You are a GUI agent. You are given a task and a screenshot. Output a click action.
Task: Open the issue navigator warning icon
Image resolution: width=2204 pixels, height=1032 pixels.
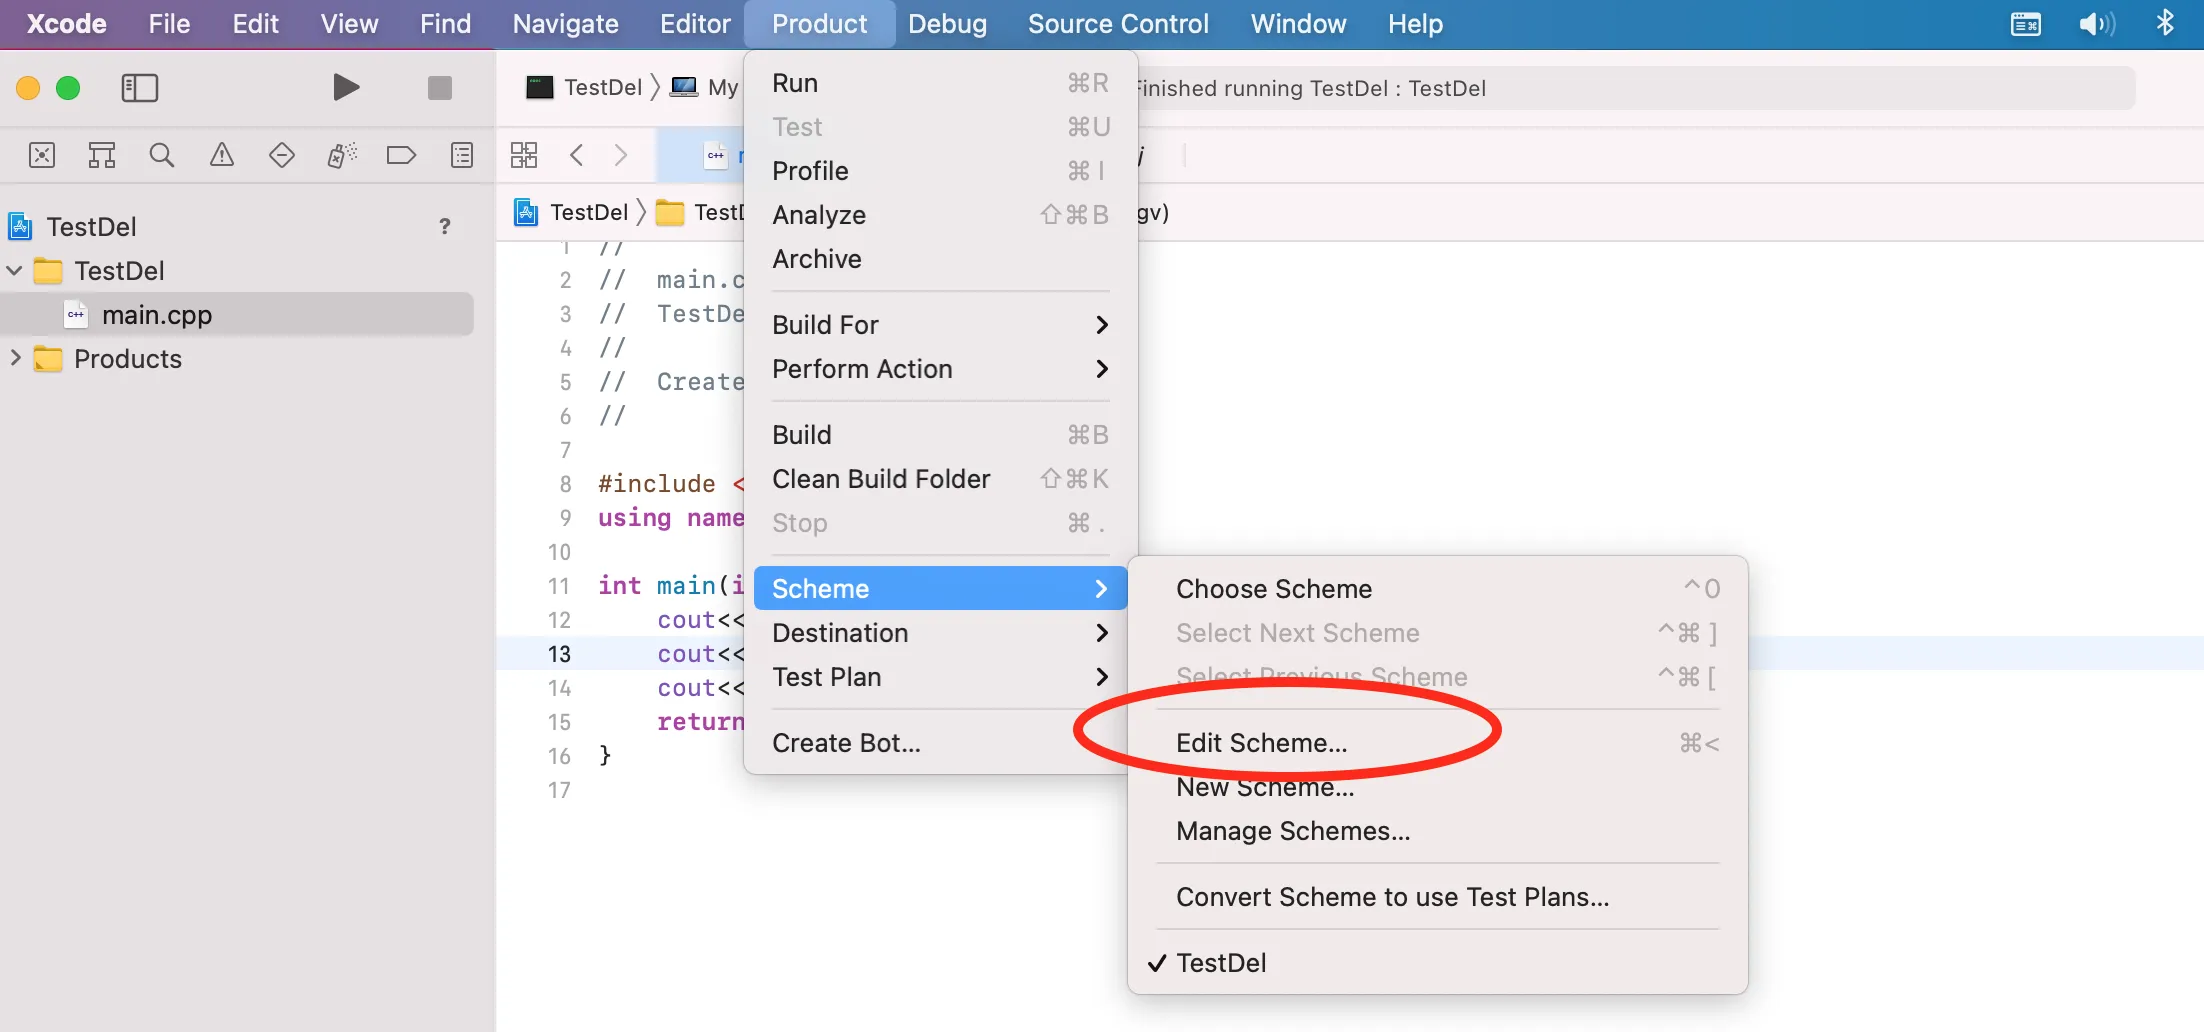click(x=222, y=155)
